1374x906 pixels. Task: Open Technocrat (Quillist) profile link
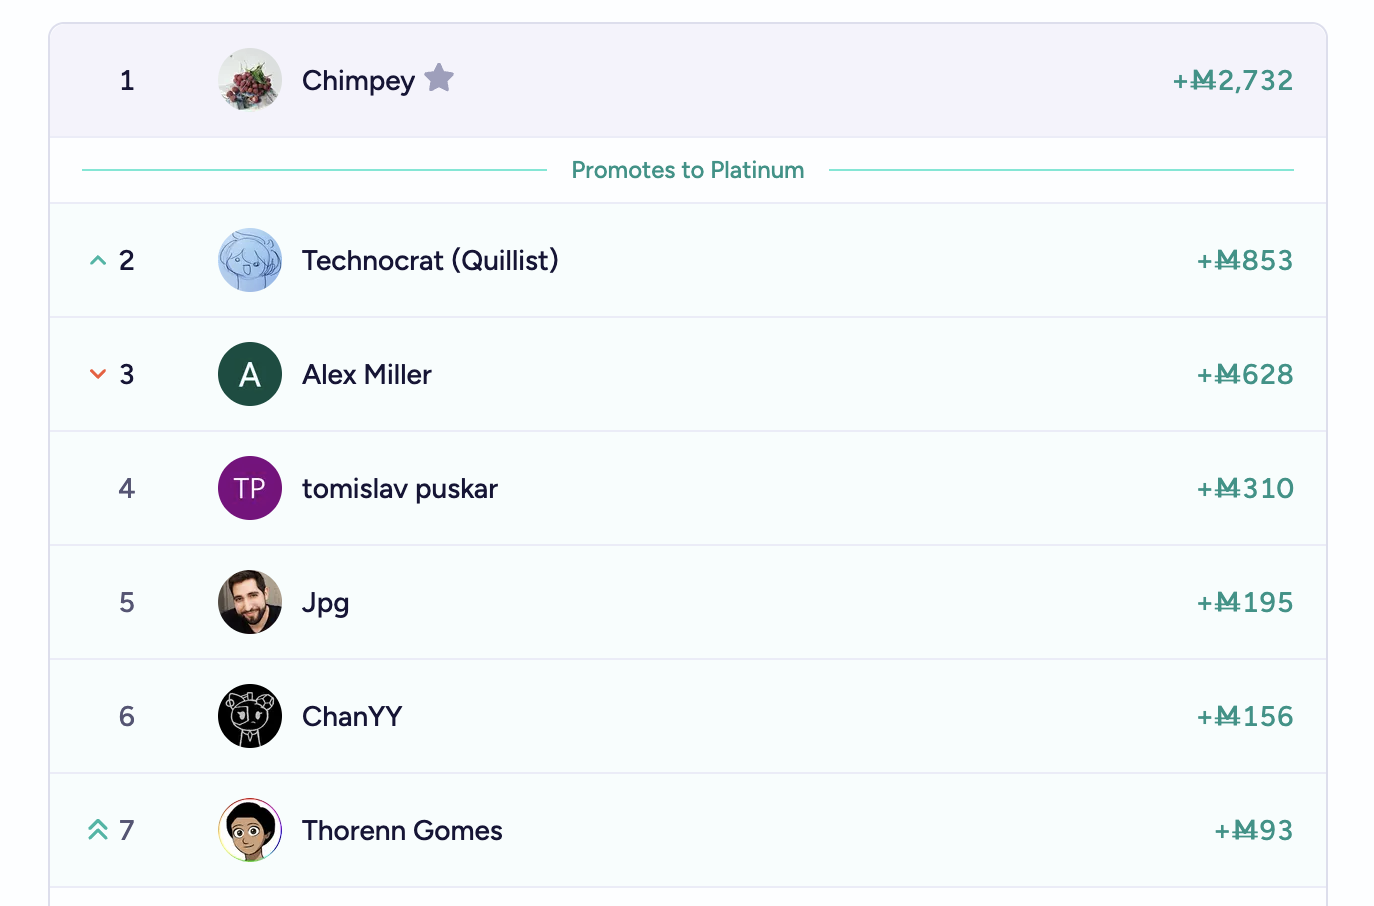point(430,260)
